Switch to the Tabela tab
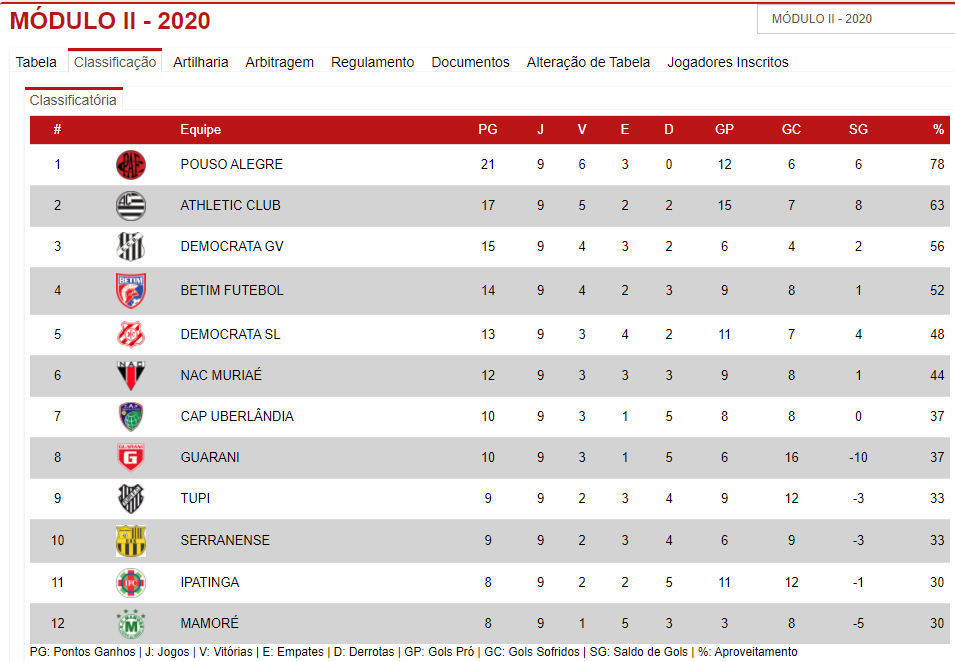The height and width of the screenshot is (661, 955). click(x=36, y=62)
